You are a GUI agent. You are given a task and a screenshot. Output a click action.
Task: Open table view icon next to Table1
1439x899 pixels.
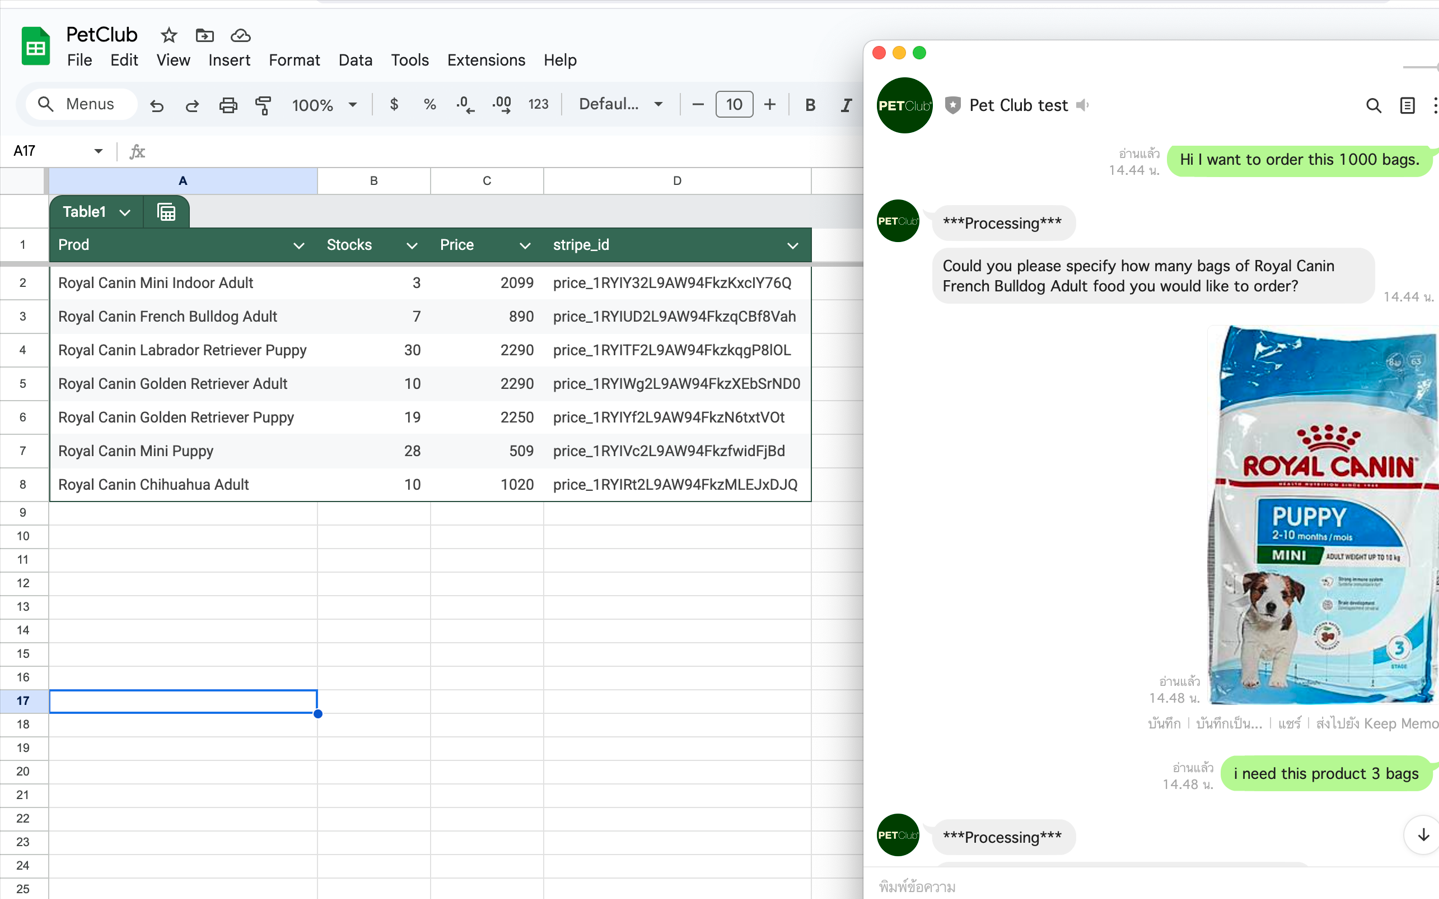click(167, 212)
